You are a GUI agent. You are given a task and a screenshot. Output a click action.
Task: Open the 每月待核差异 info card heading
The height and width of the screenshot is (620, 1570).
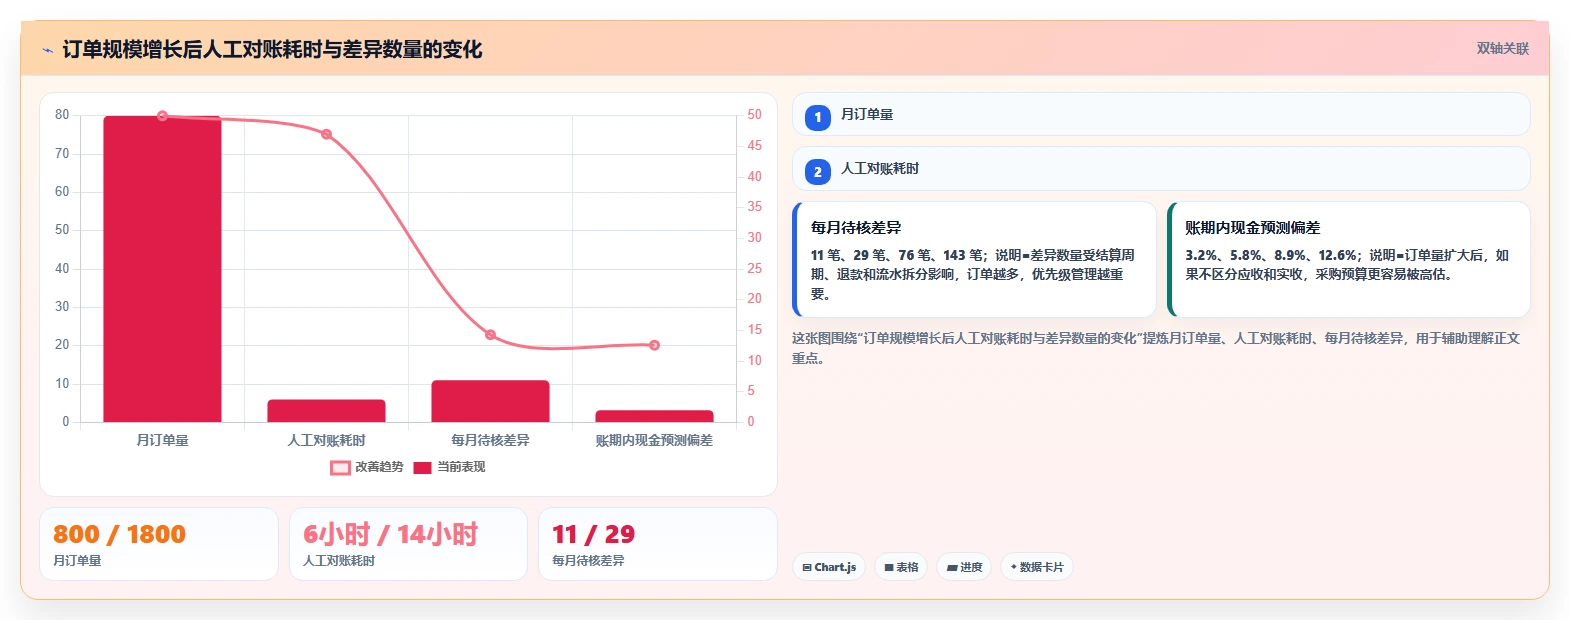[x=856, y=228]
